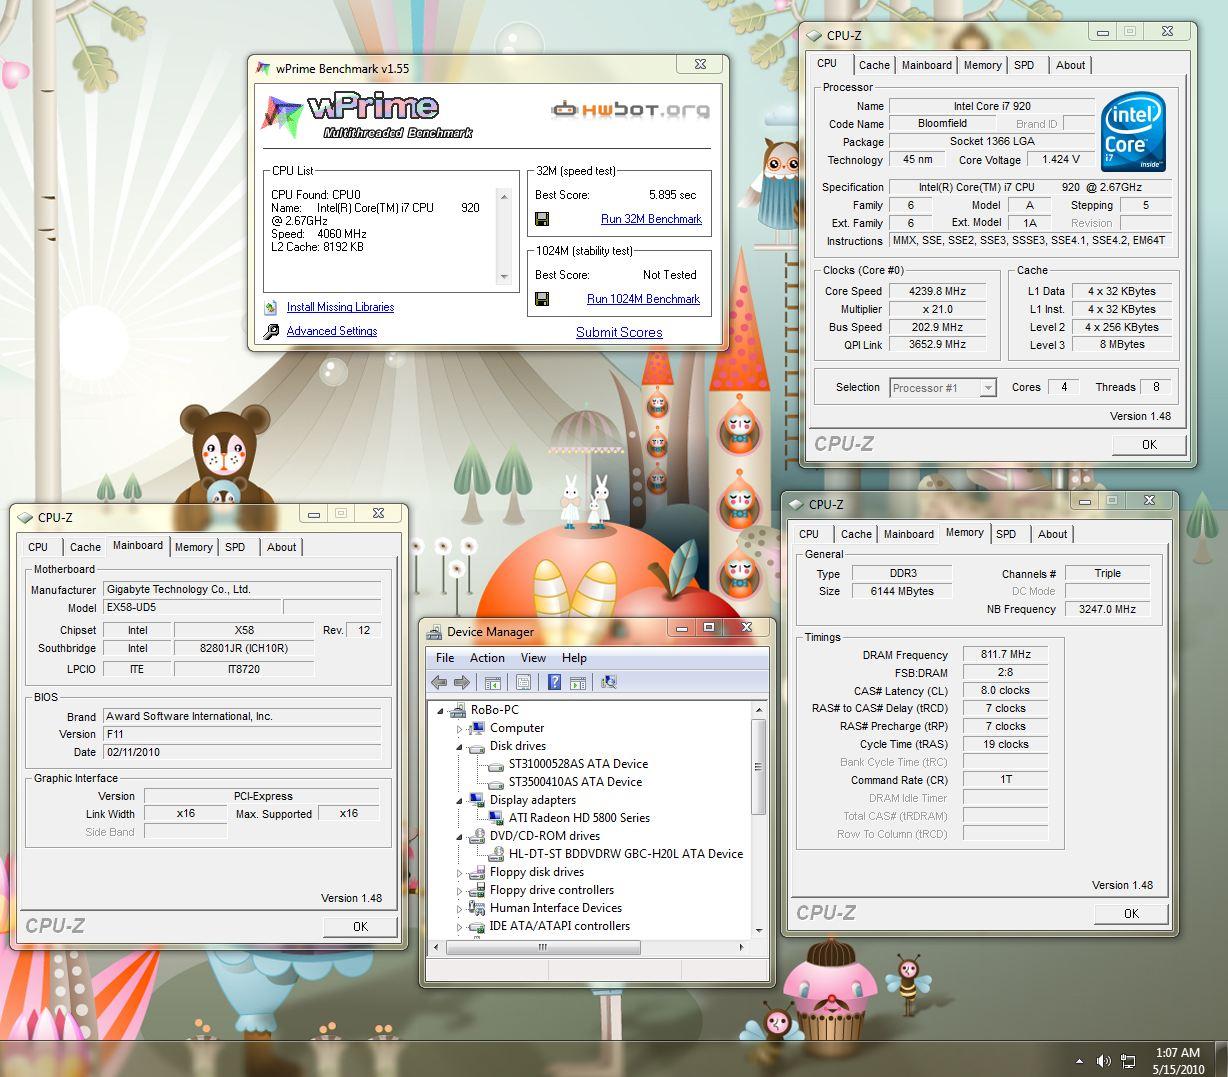Click the Core Speed 4239.8 MHz value
This screenshot has width=1228, height=1077.
click(937, 291)
